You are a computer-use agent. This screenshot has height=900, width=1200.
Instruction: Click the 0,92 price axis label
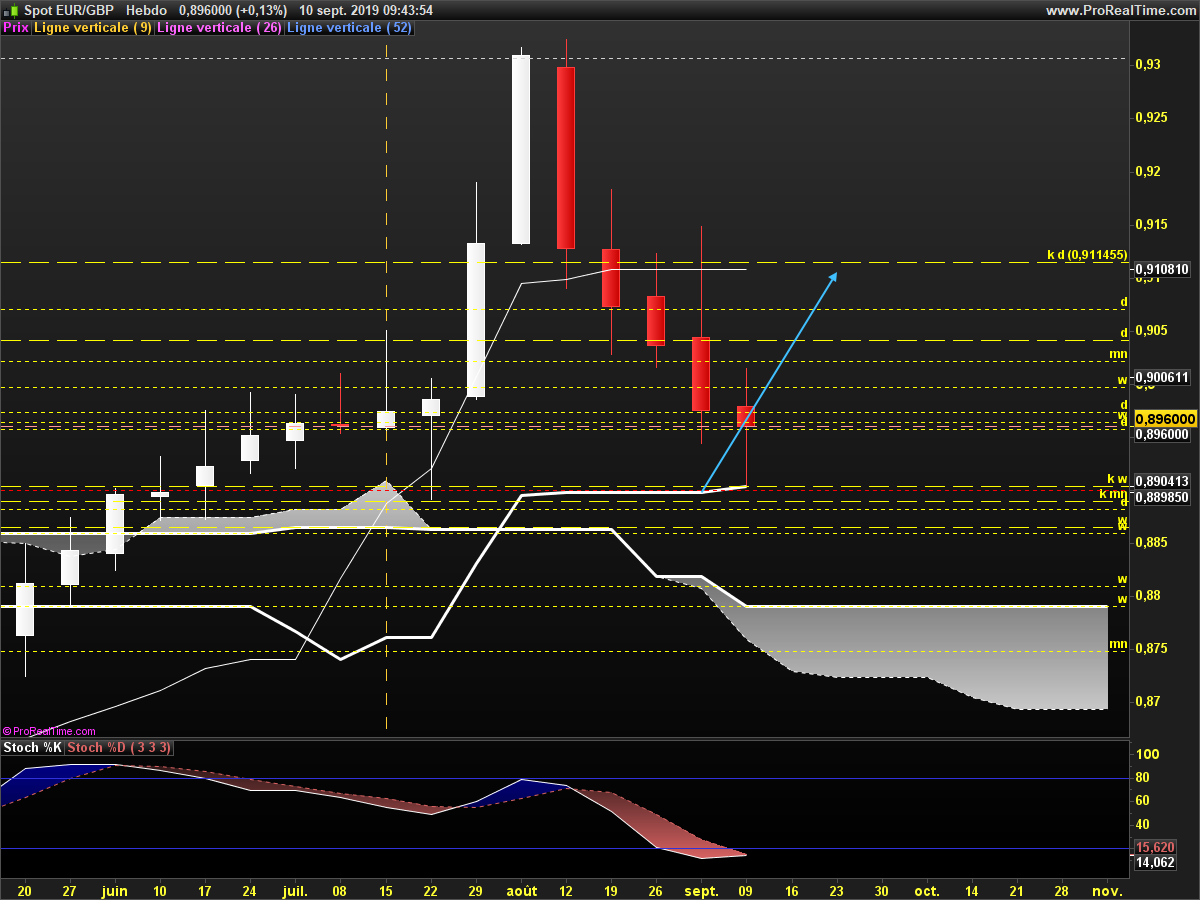(x=1149, y=171)
